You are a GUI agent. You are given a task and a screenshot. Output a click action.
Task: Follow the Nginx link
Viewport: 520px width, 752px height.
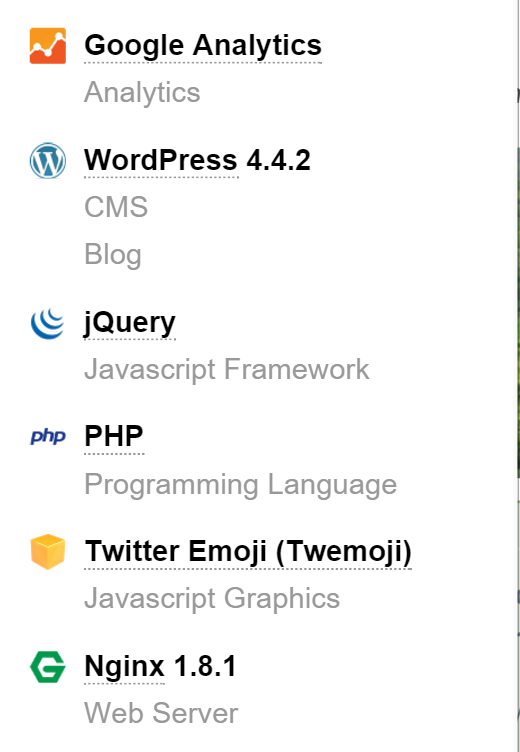tap(124, 667)
